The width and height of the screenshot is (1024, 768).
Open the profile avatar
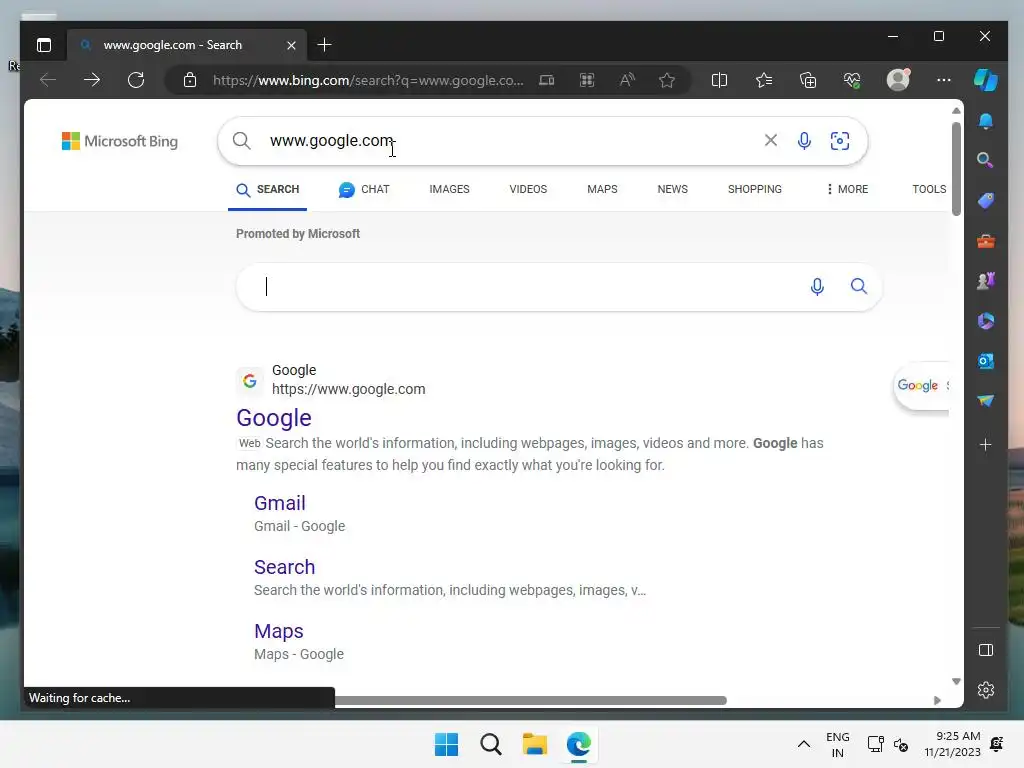(x=898, y=80)
